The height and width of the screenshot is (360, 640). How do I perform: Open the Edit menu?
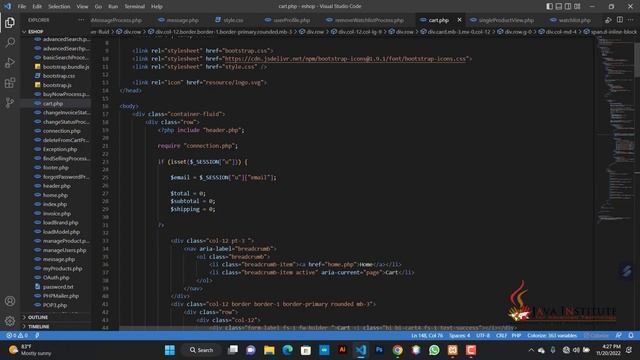pos(37,6)
